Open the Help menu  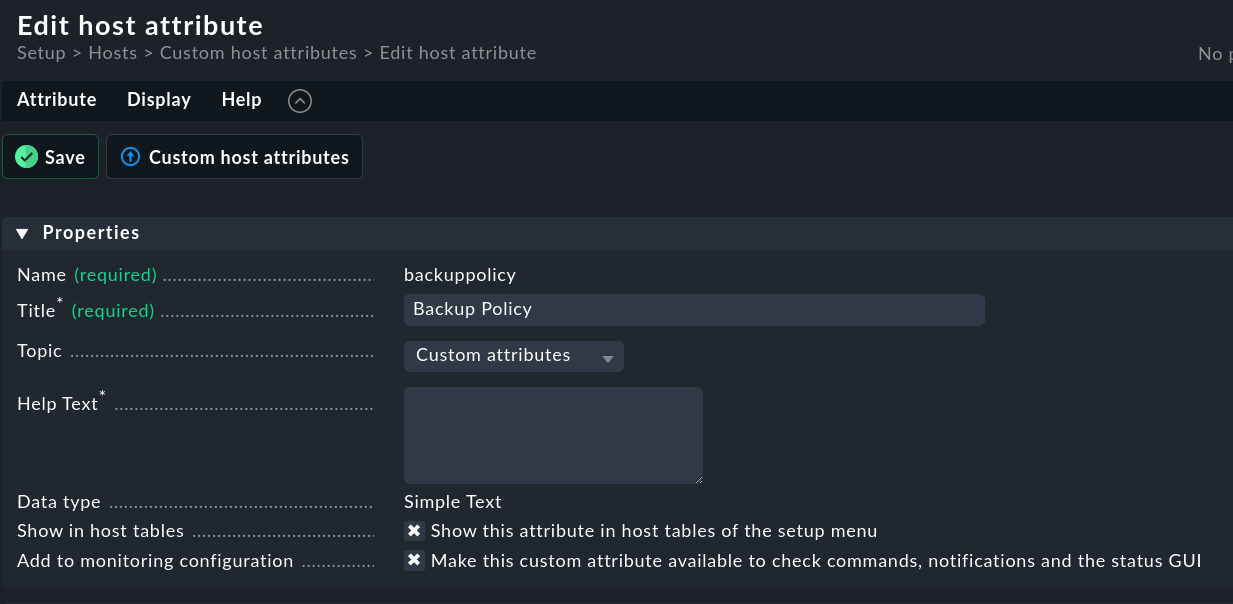click(241, 100)
